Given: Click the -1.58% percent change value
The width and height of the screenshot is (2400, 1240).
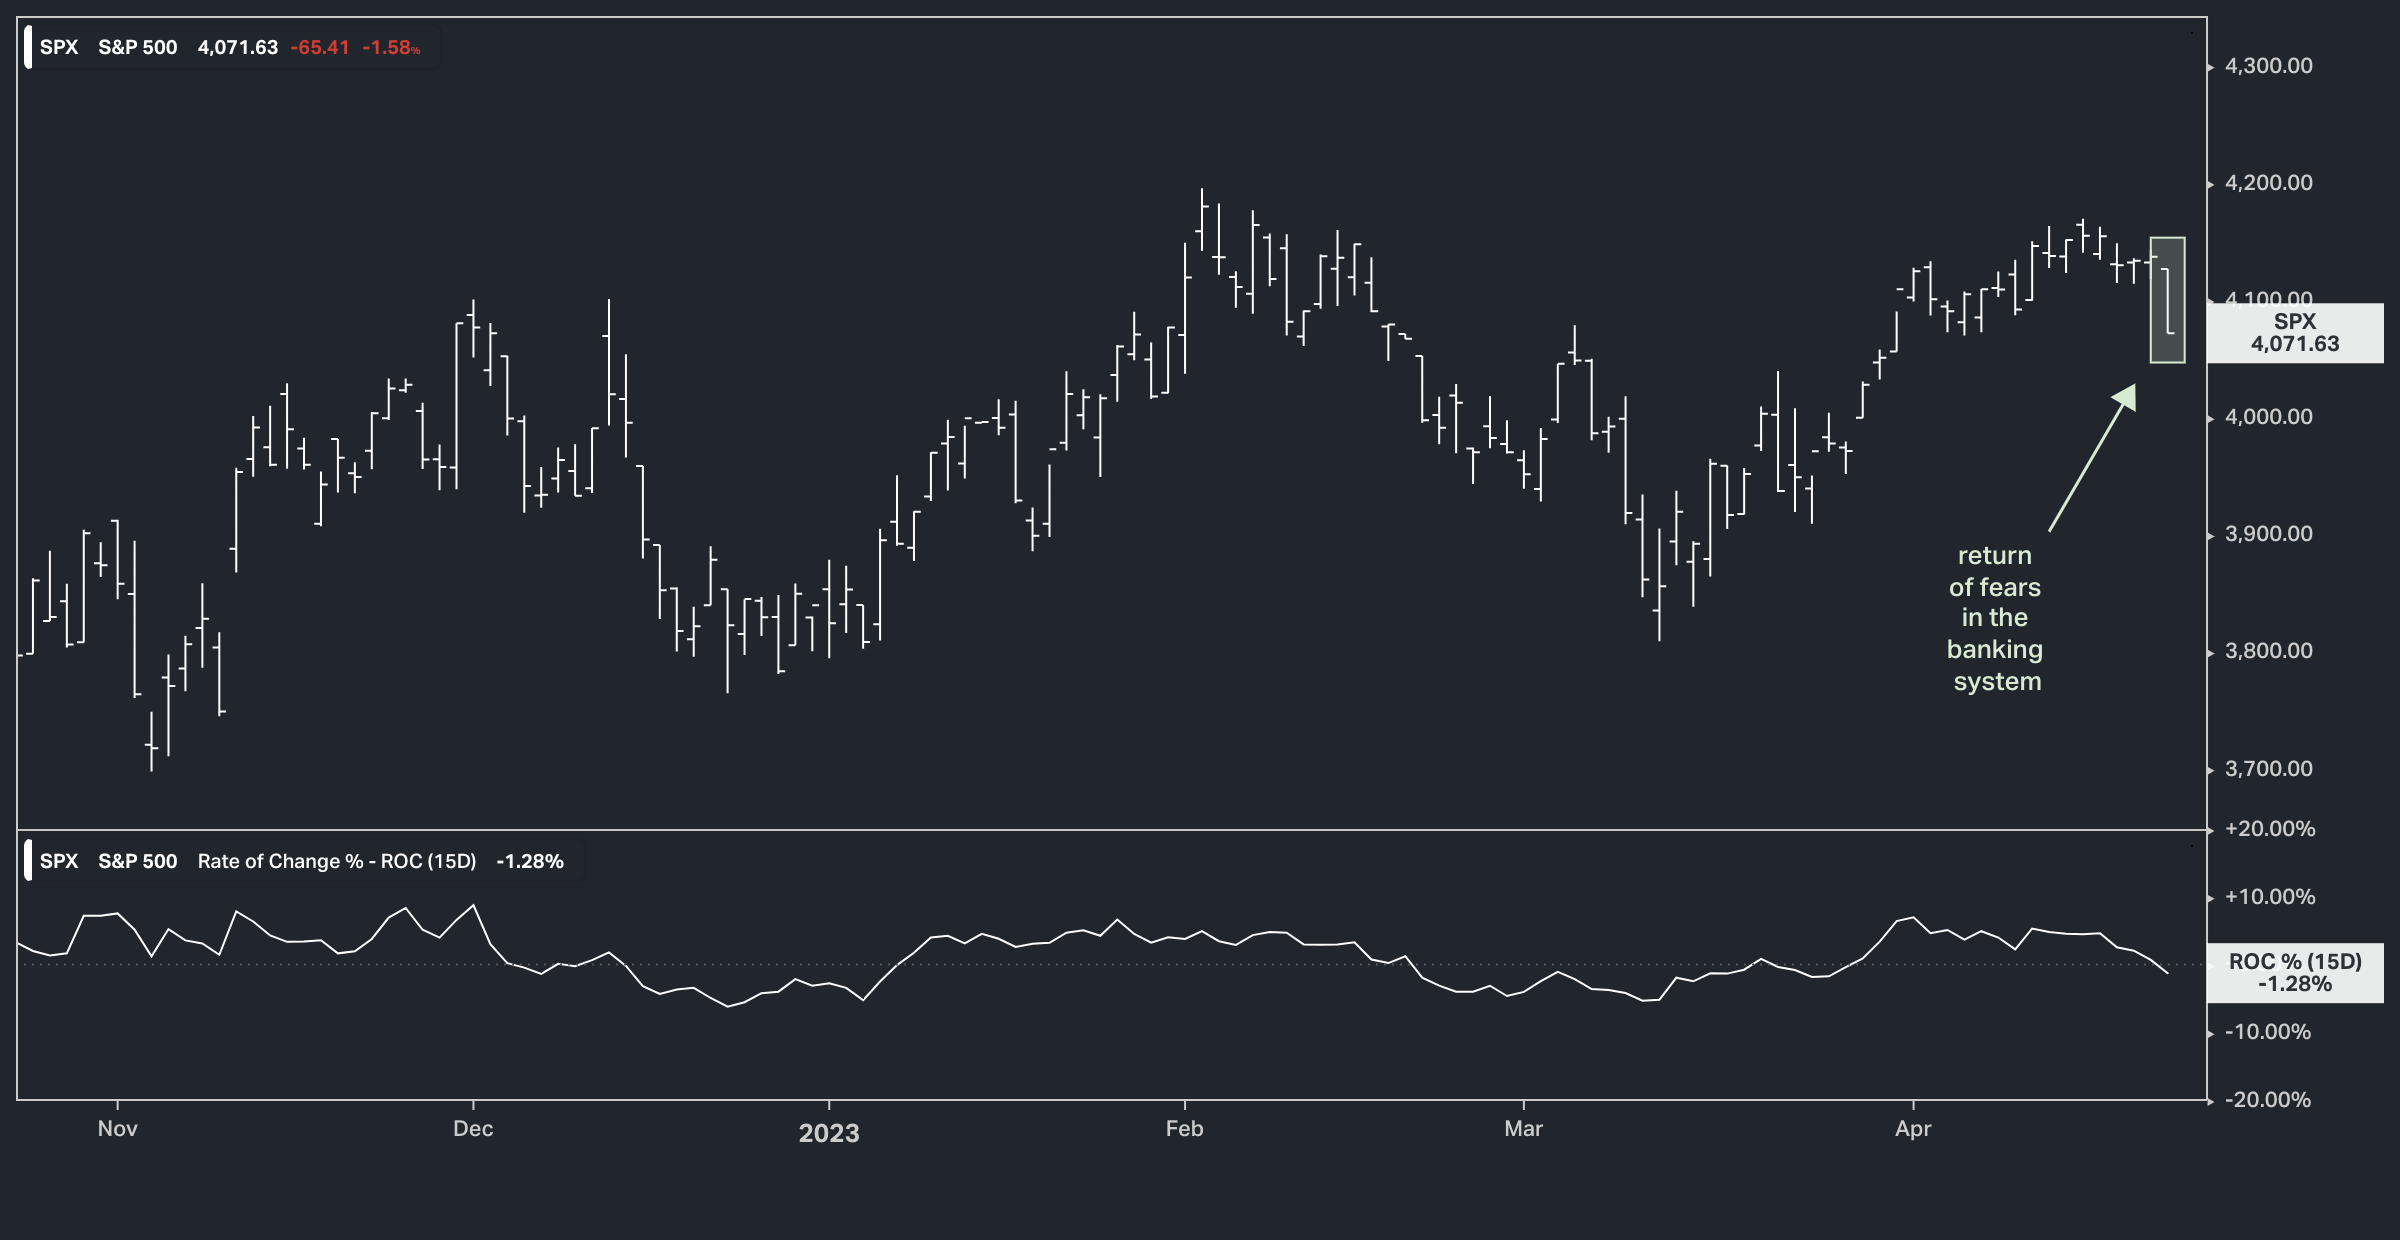Looking at the screenshot, I should pyautogui.click(x=391, y=47).
